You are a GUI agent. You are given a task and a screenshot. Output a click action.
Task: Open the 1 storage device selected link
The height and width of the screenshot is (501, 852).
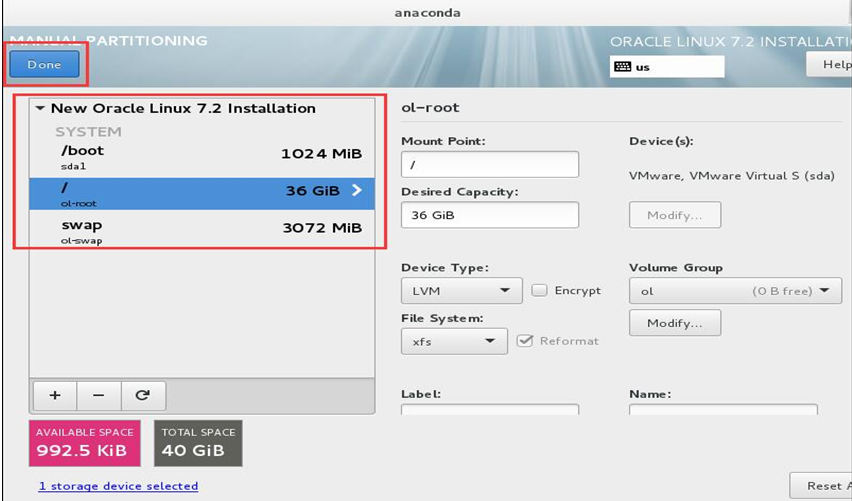click(118, 486)
